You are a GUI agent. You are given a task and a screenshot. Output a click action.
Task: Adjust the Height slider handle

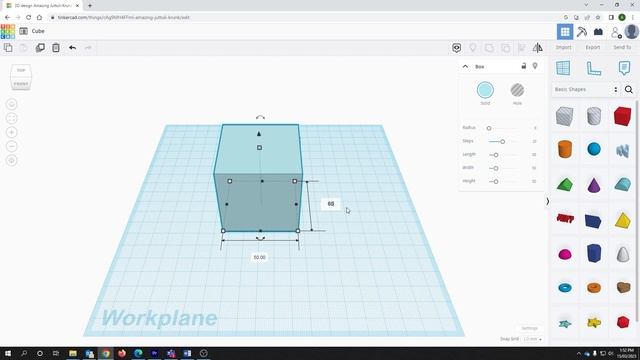496,182
